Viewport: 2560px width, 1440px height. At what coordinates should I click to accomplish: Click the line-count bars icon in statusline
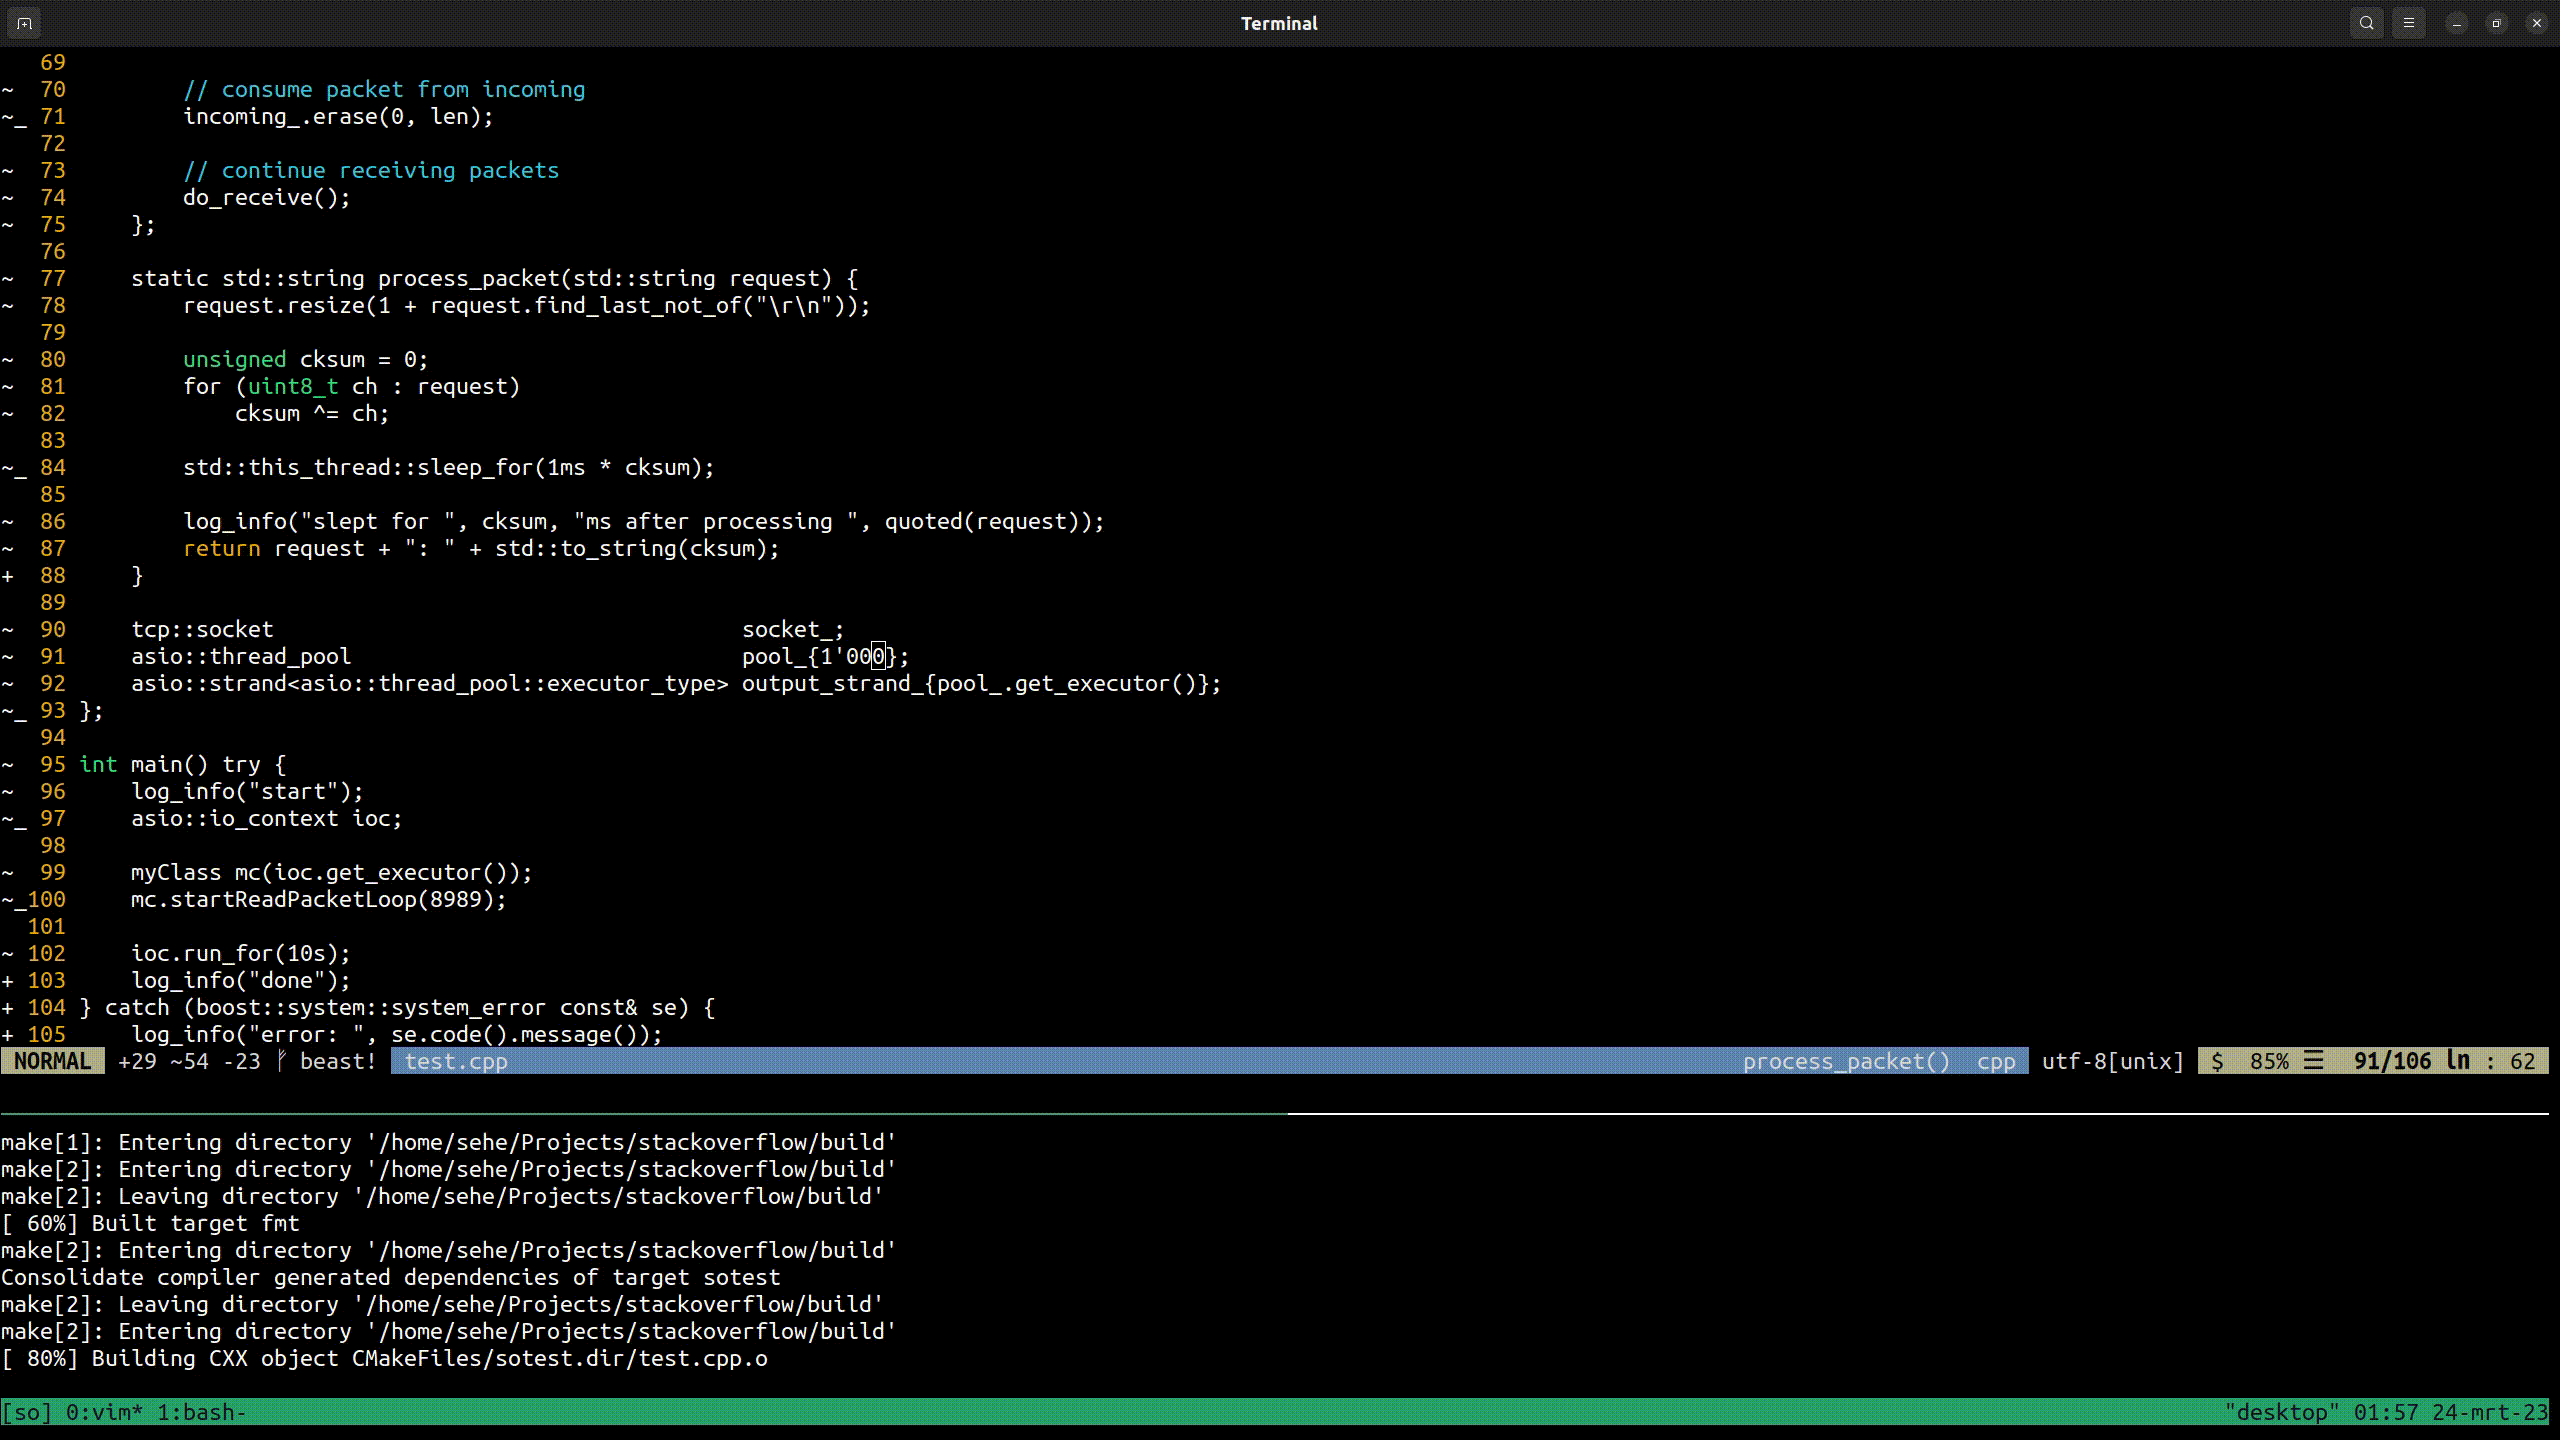point(2313,1061)
